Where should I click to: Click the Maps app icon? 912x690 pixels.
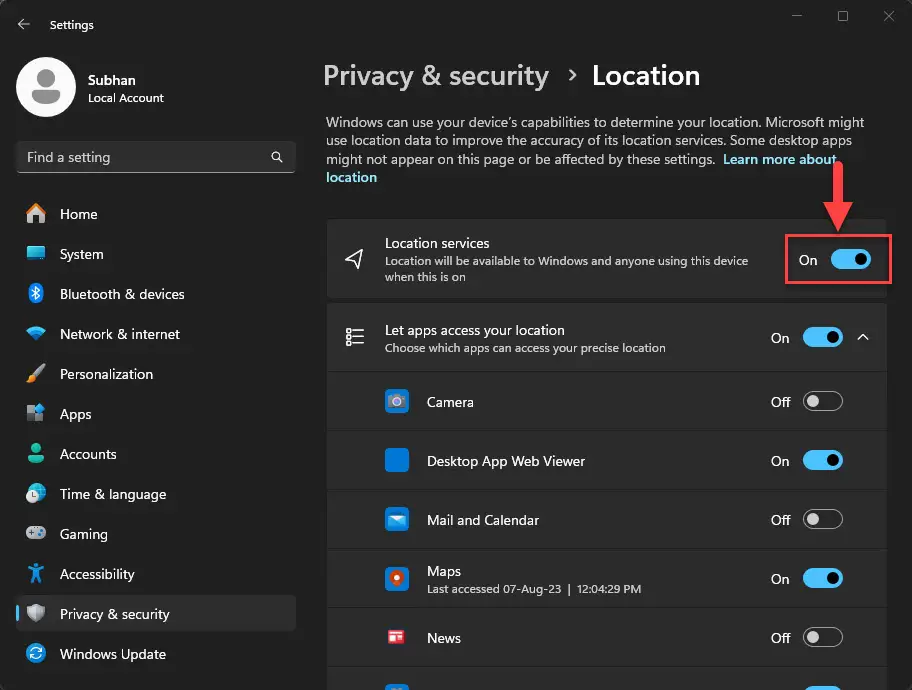coord(397,579)
